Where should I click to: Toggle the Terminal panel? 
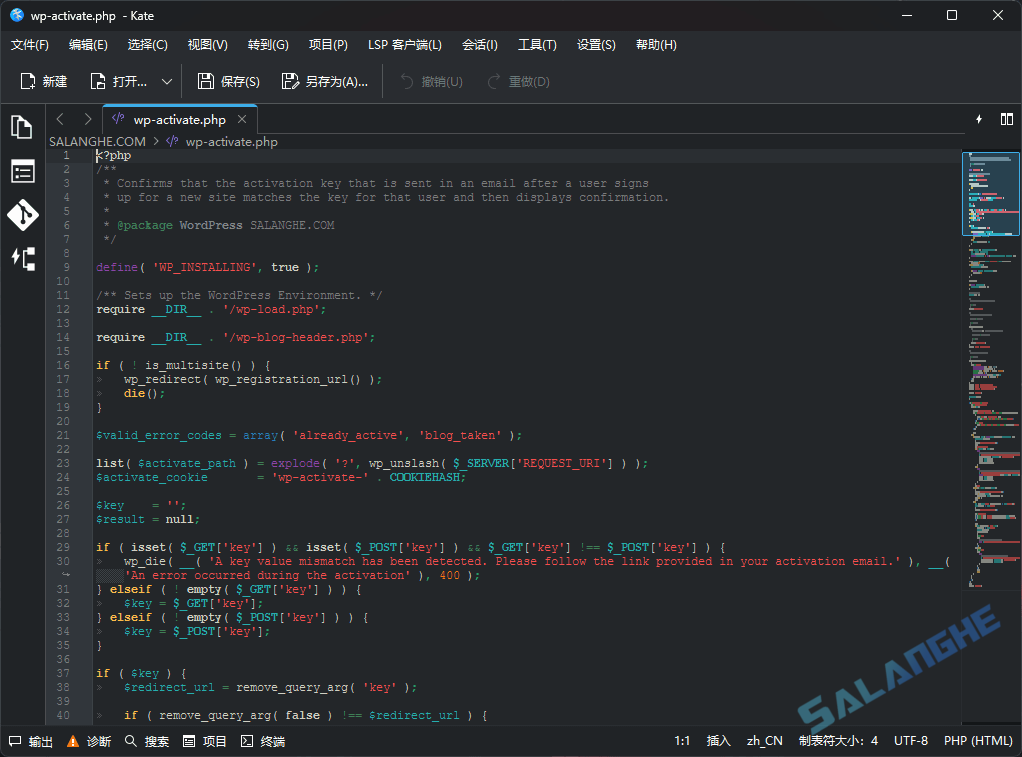(x=262, y=741)
